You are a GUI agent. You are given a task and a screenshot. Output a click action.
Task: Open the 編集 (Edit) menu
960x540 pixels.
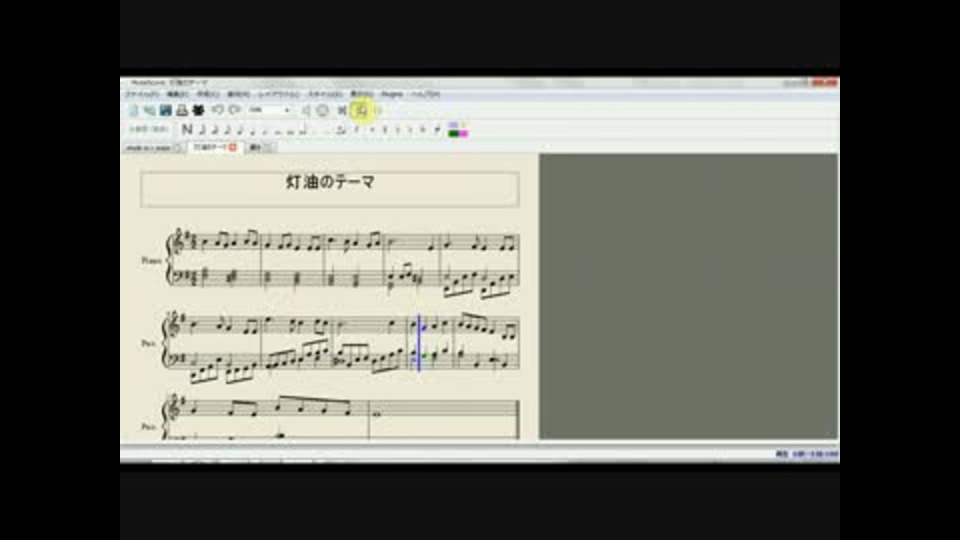click(x=177, y=94)
